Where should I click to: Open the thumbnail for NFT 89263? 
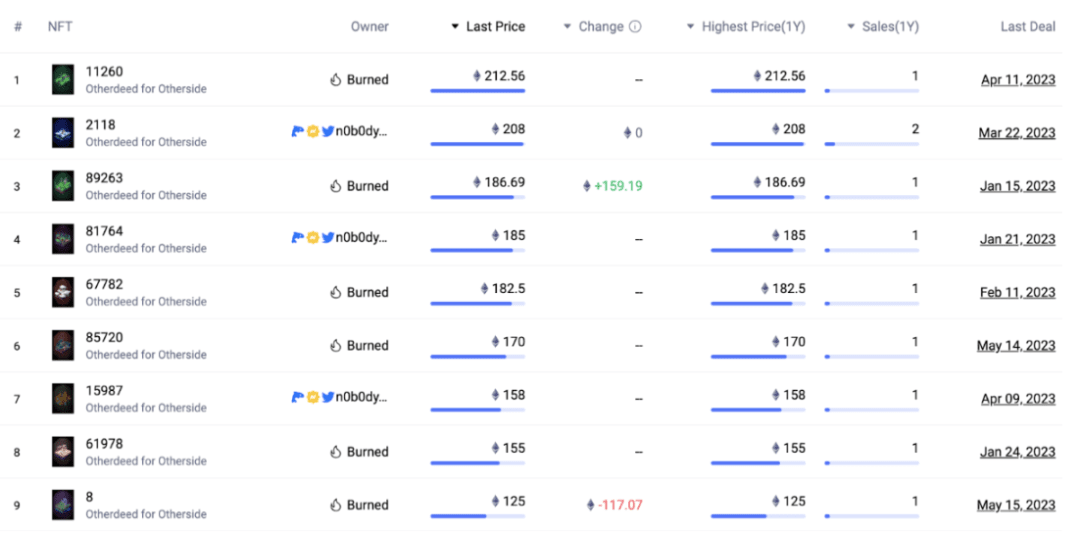[x=63, y=186]
